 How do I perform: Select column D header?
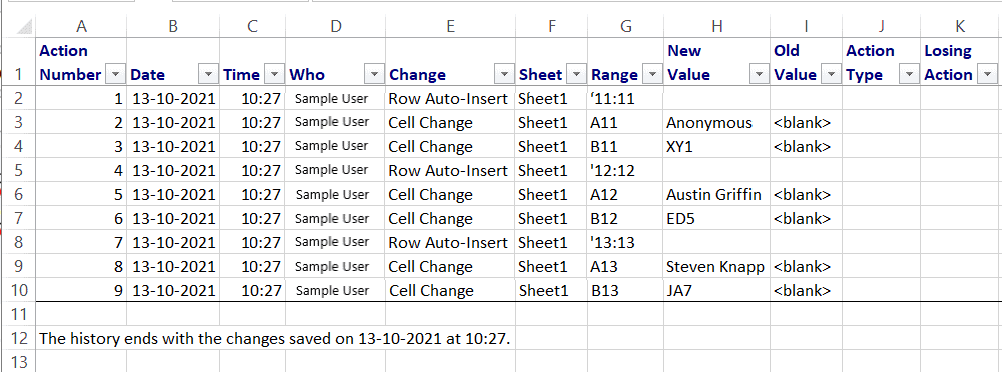[x=335, y=26]
